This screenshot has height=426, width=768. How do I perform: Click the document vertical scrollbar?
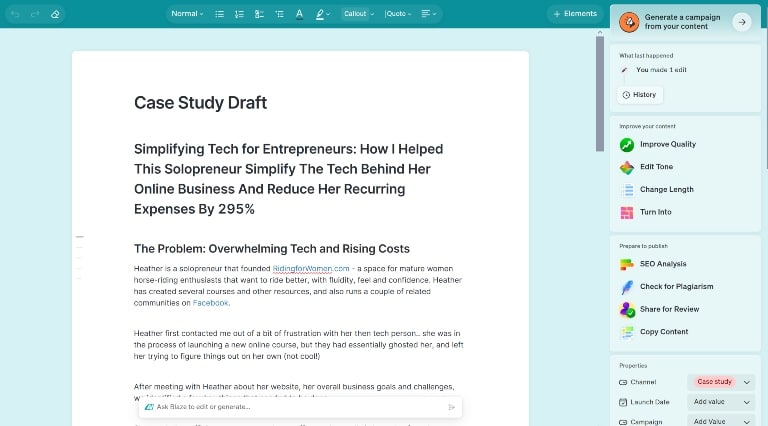(600, 93)
